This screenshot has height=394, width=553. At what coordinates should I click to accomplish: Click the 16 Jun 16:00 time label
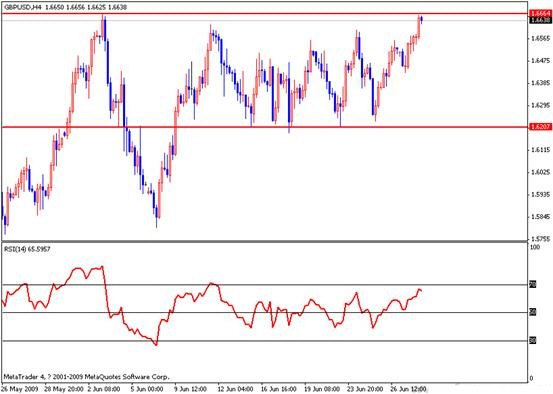tap(279, 389)
